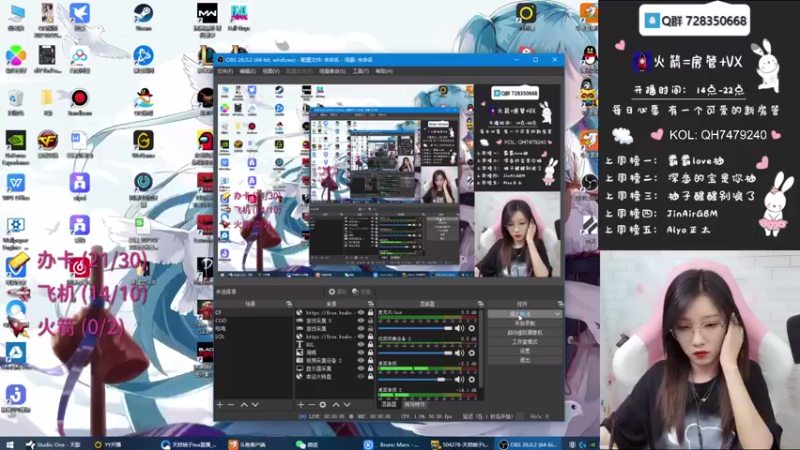
Task: Move the source up with the arrow
Action: pyautogui.click(x=336, y=405)
